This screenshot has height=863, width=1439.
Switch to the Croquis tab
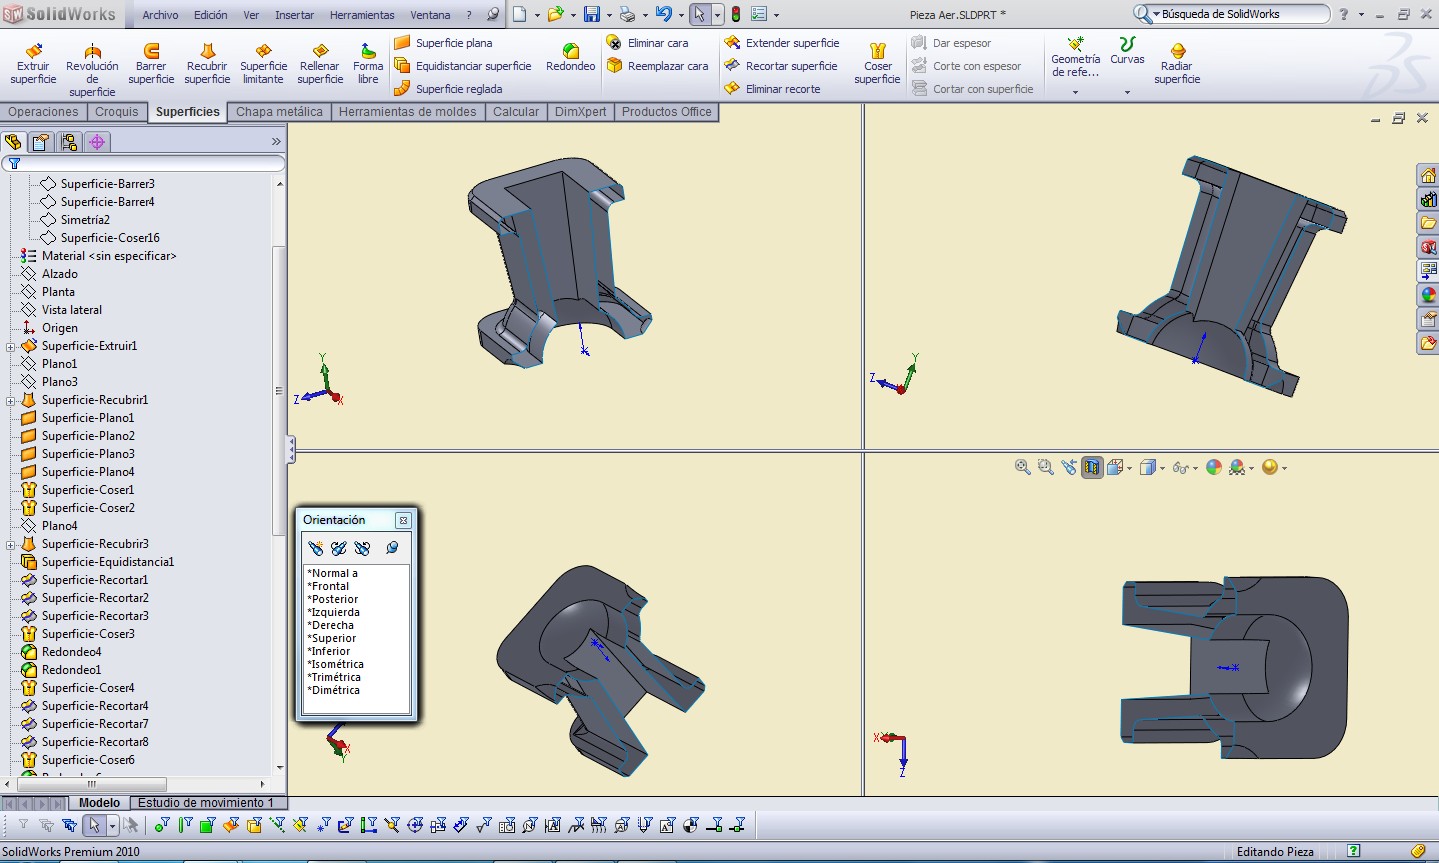tap(117, 112)
